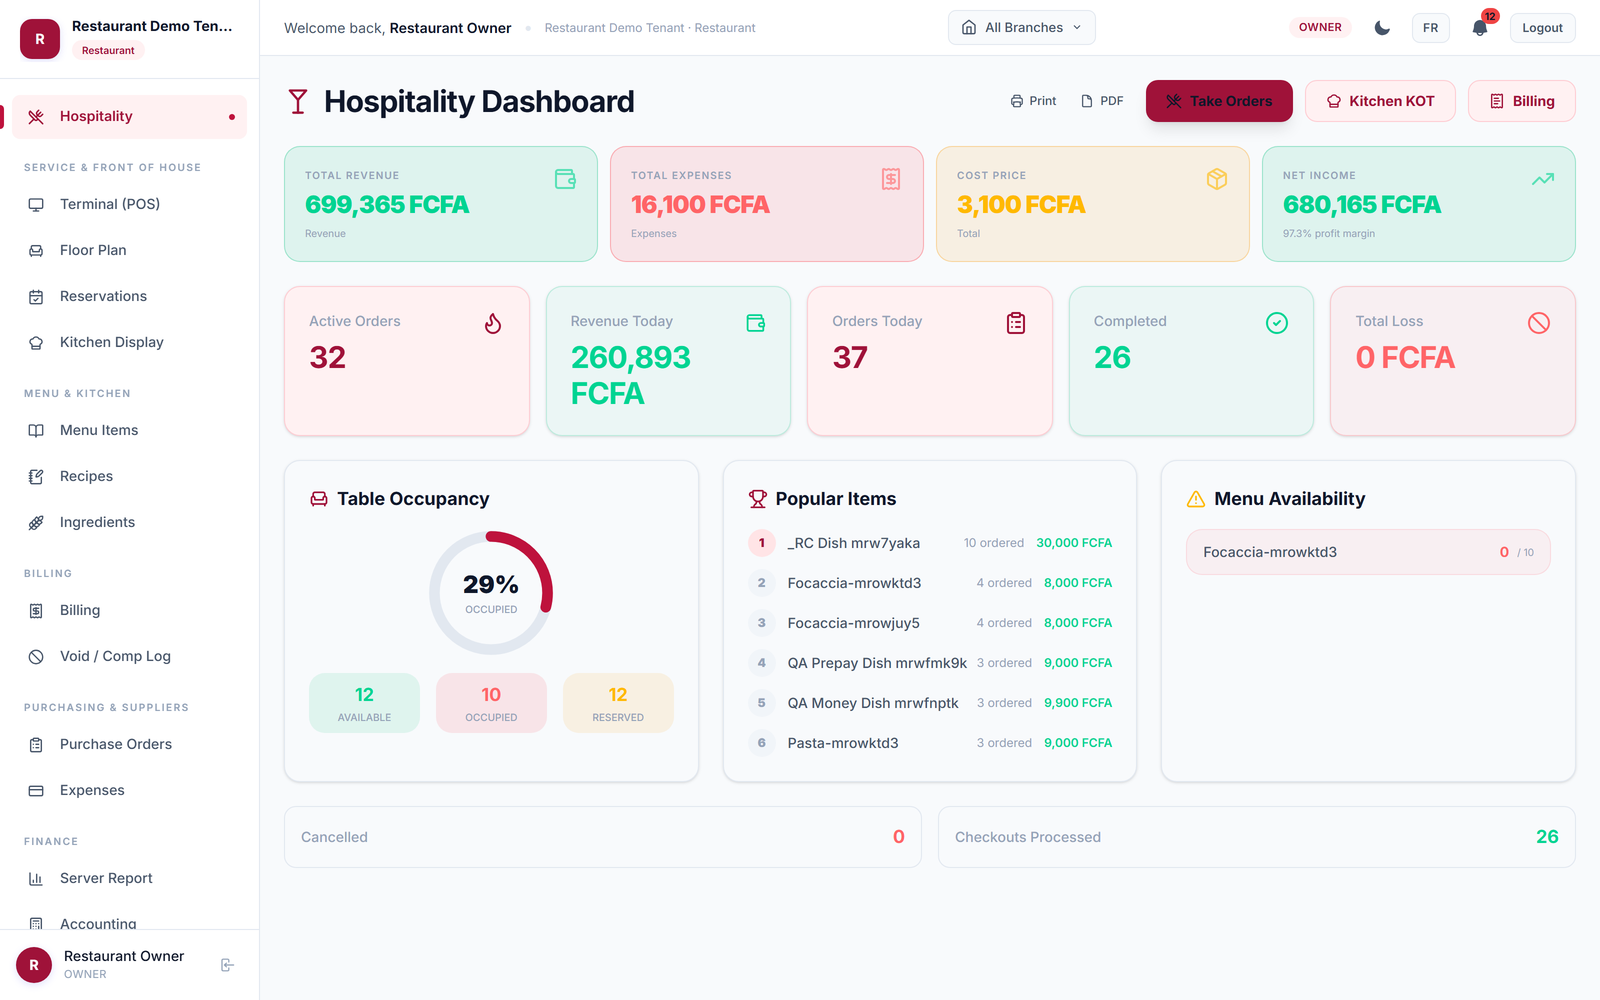Open Terminal (POS) in the sidebar
The image size is (1600, 1000).
click(x=129, y=204)
